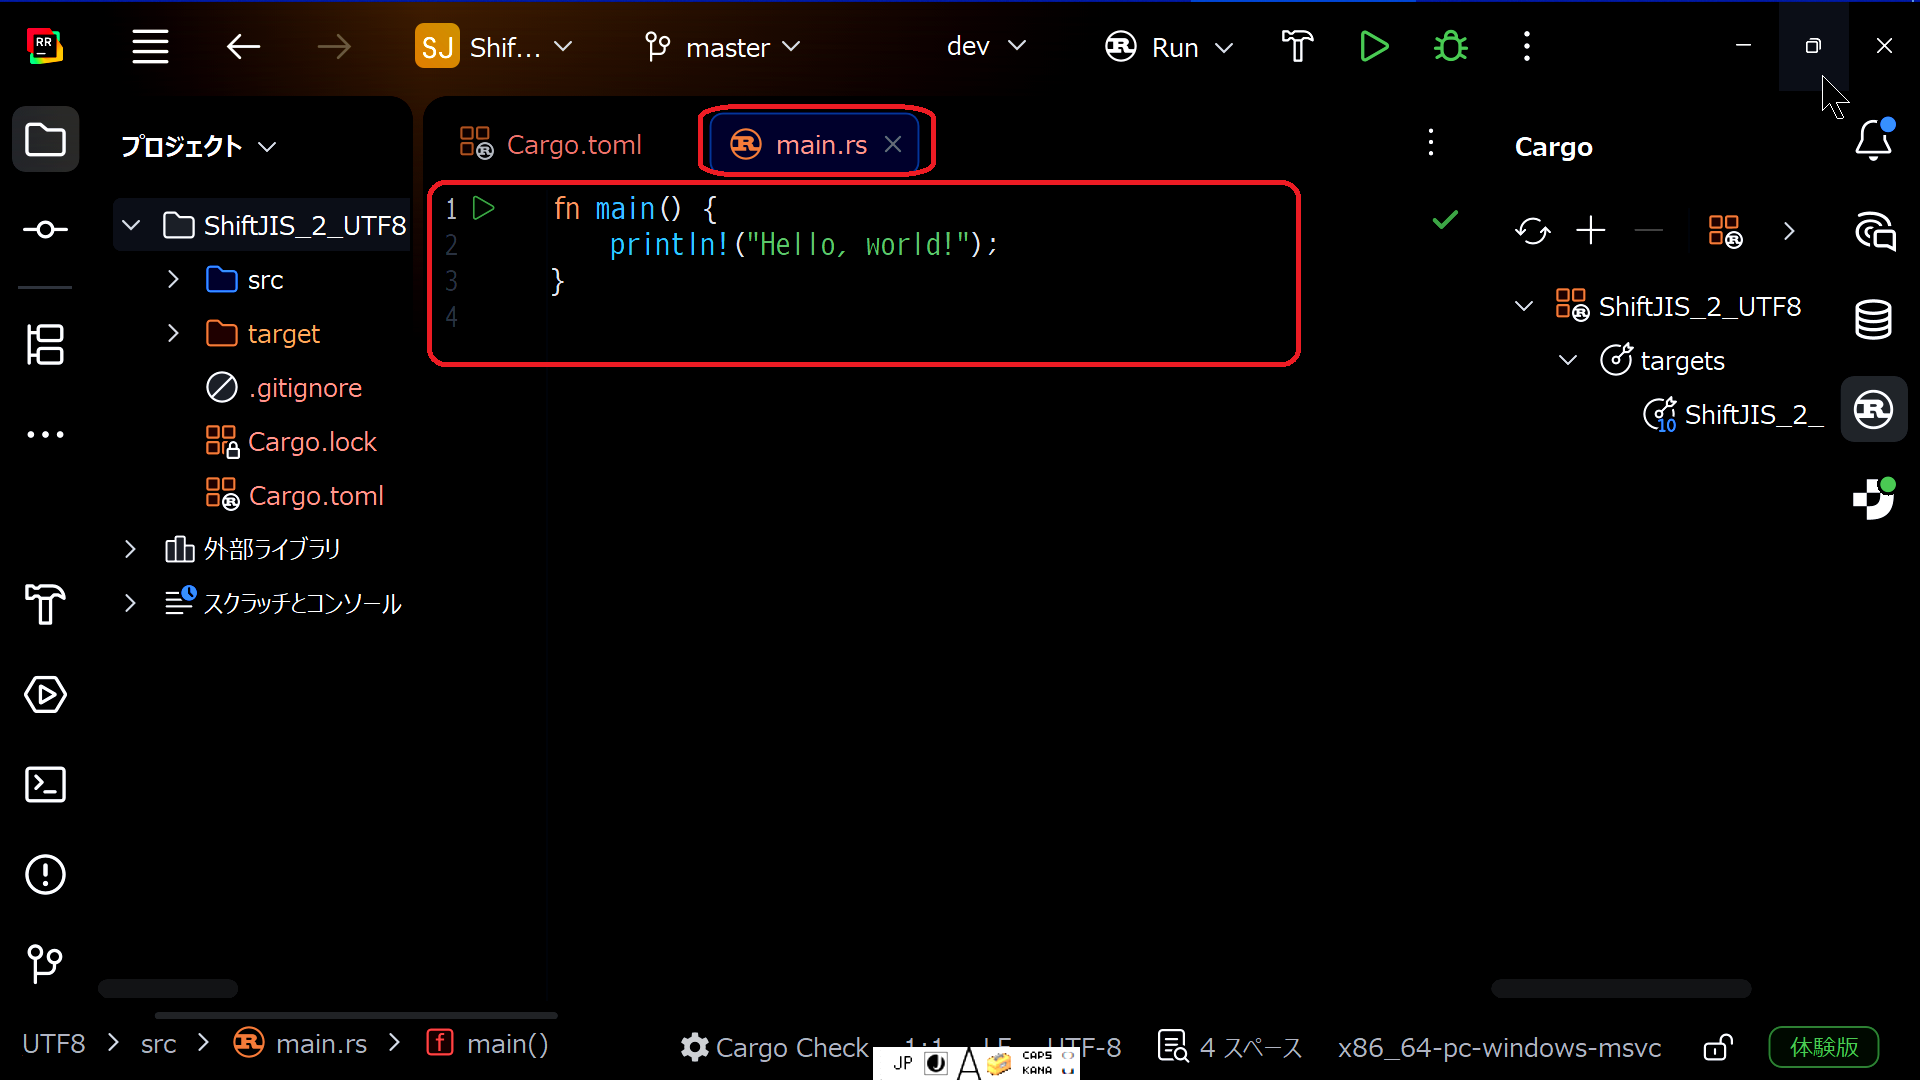
Task: Click the run gutter icon at line 1
Action: coord(484,208)
